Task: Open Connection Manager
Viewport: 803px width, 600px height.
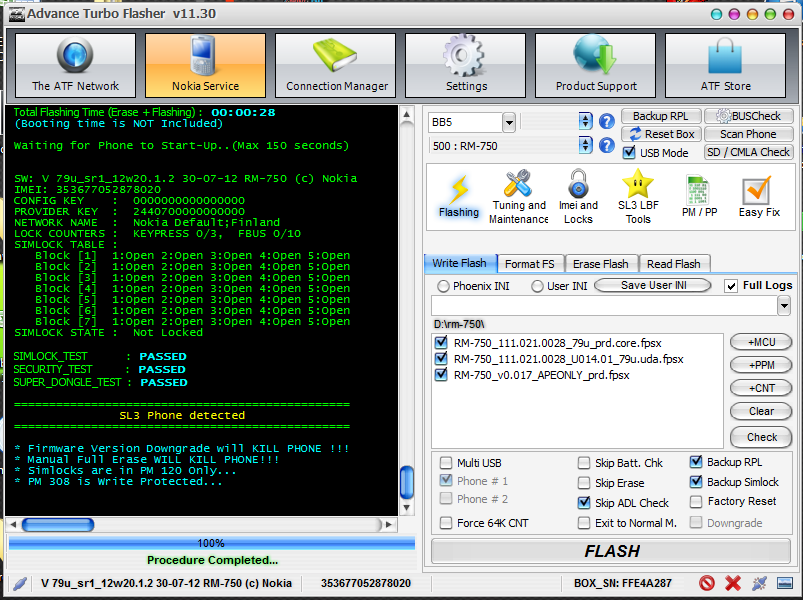Action: pos(335,65)
